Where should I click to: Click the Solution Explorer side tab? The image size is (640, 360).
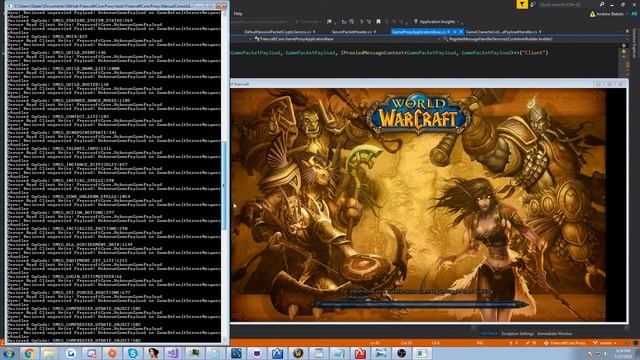[x=634, y=43]
